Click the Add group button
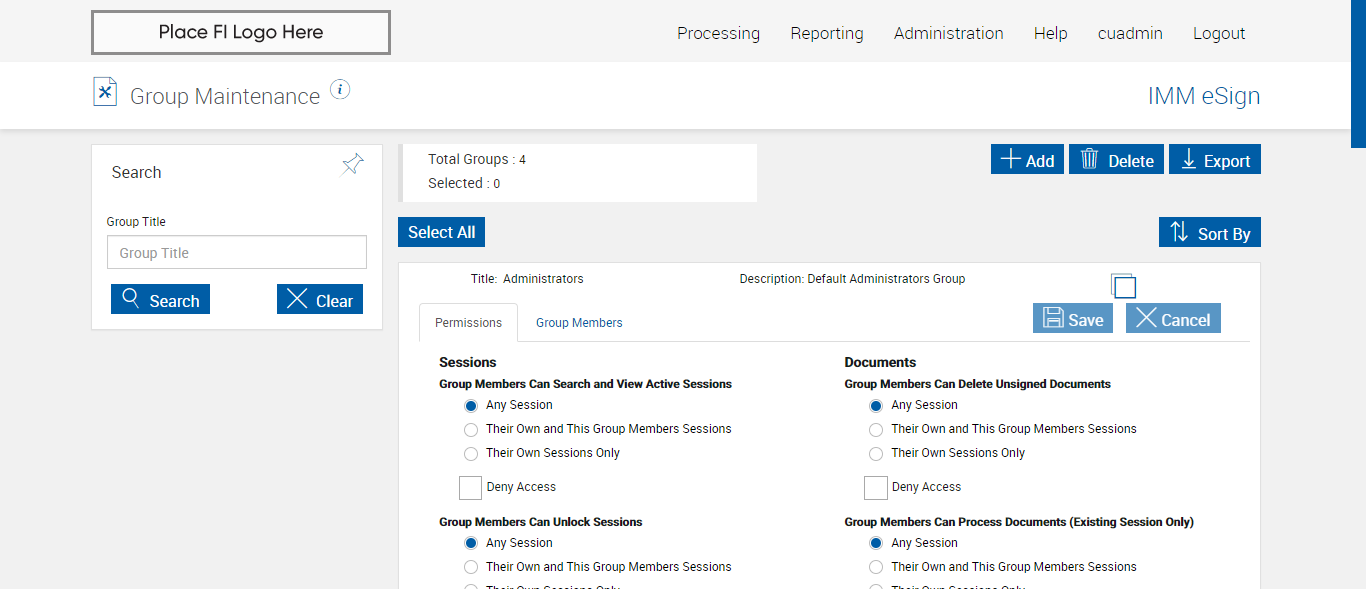This screenshot has width=1366, height=589. click(x=1027, y=160)
